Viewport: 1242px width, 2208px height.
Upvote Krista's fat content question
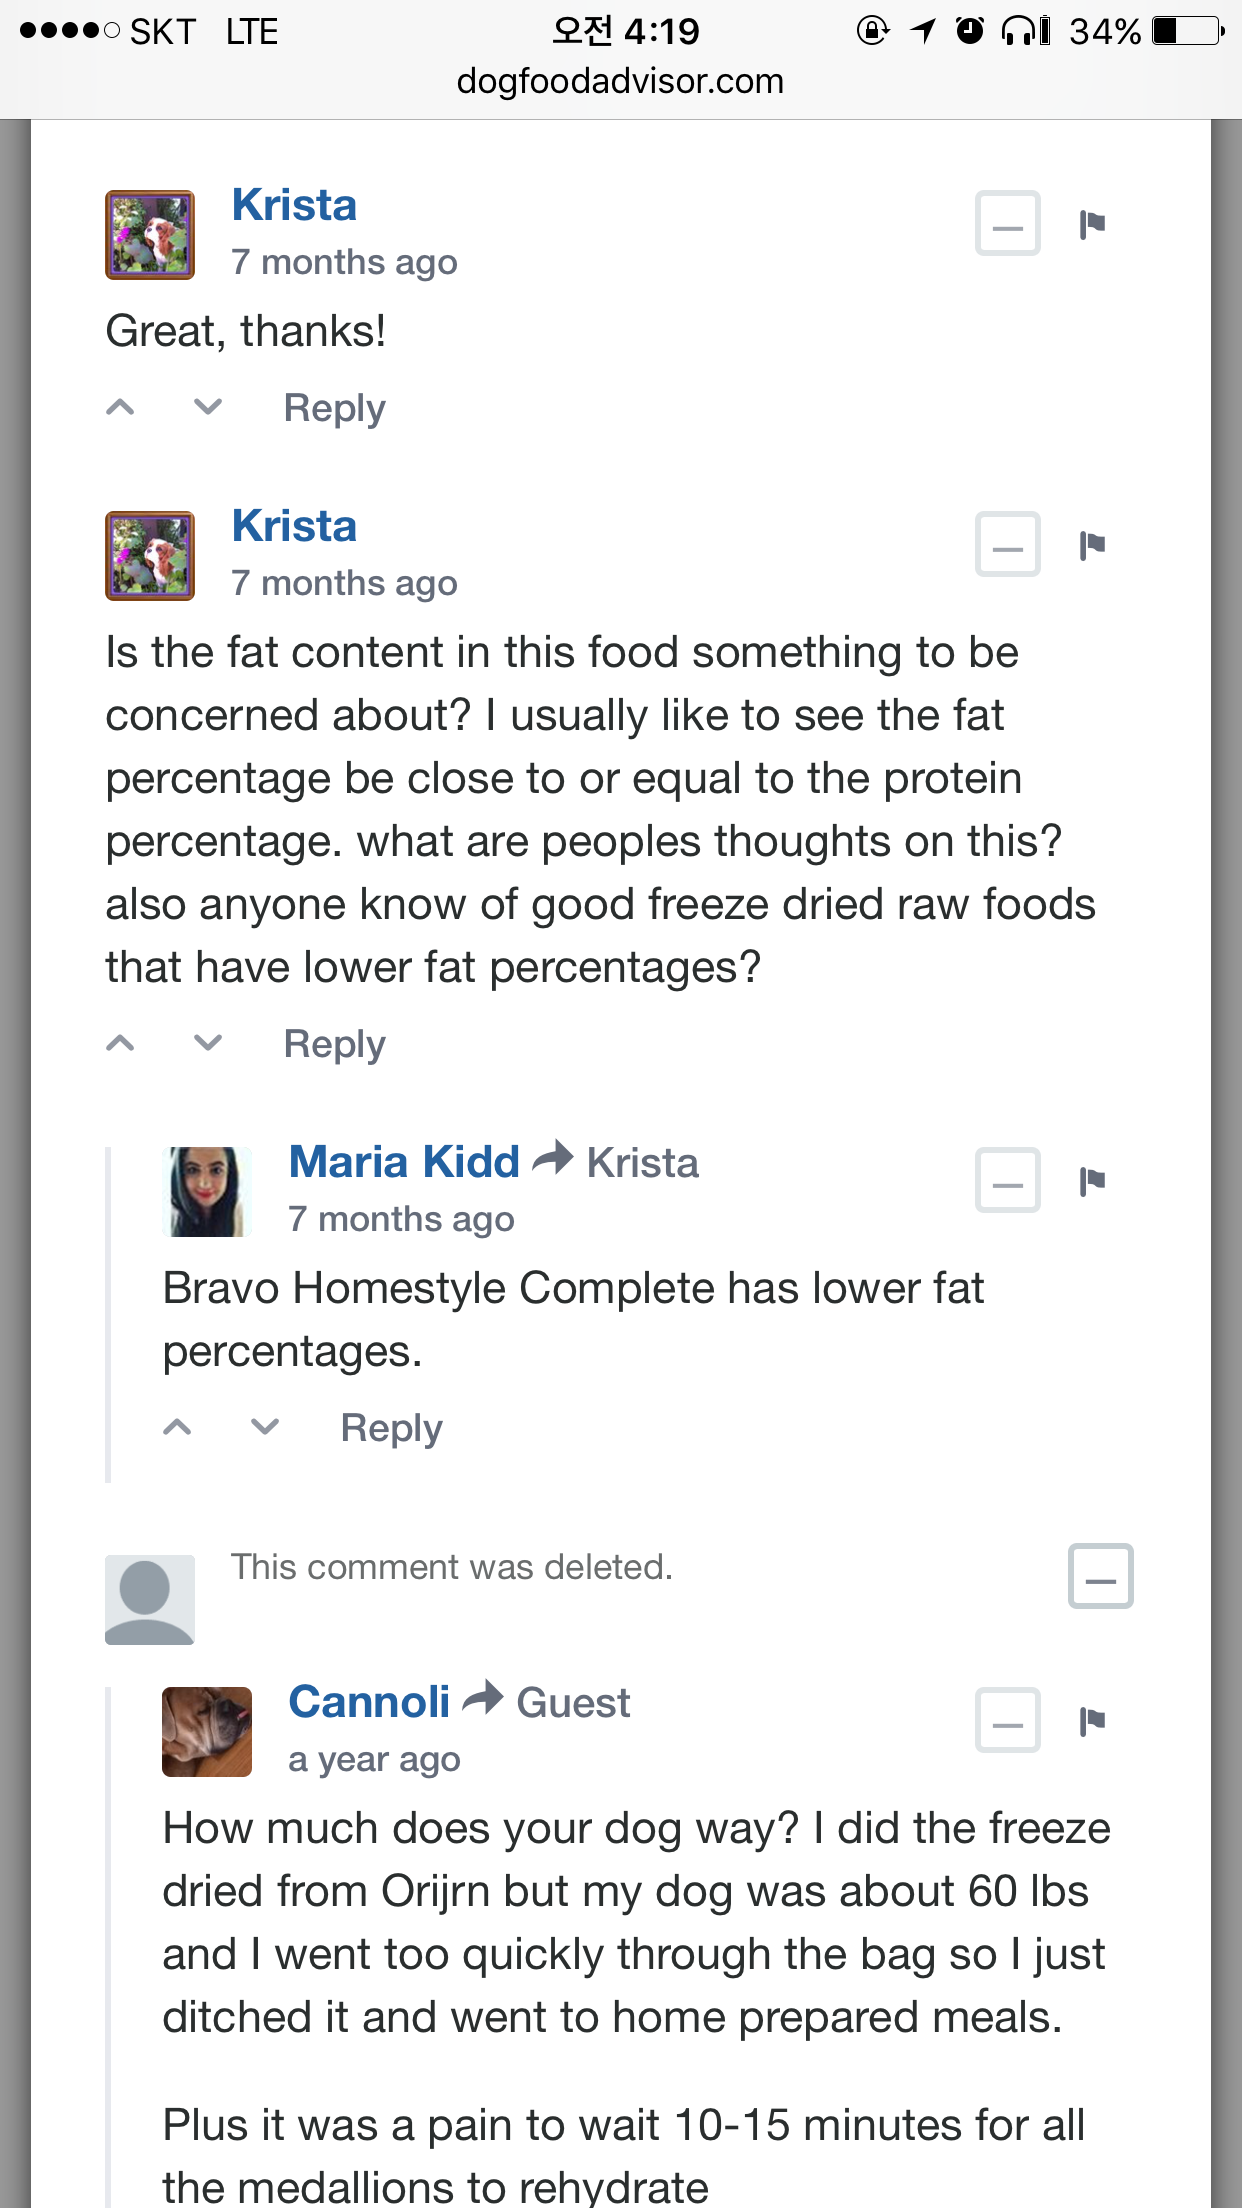click(x=120, y=1043)
